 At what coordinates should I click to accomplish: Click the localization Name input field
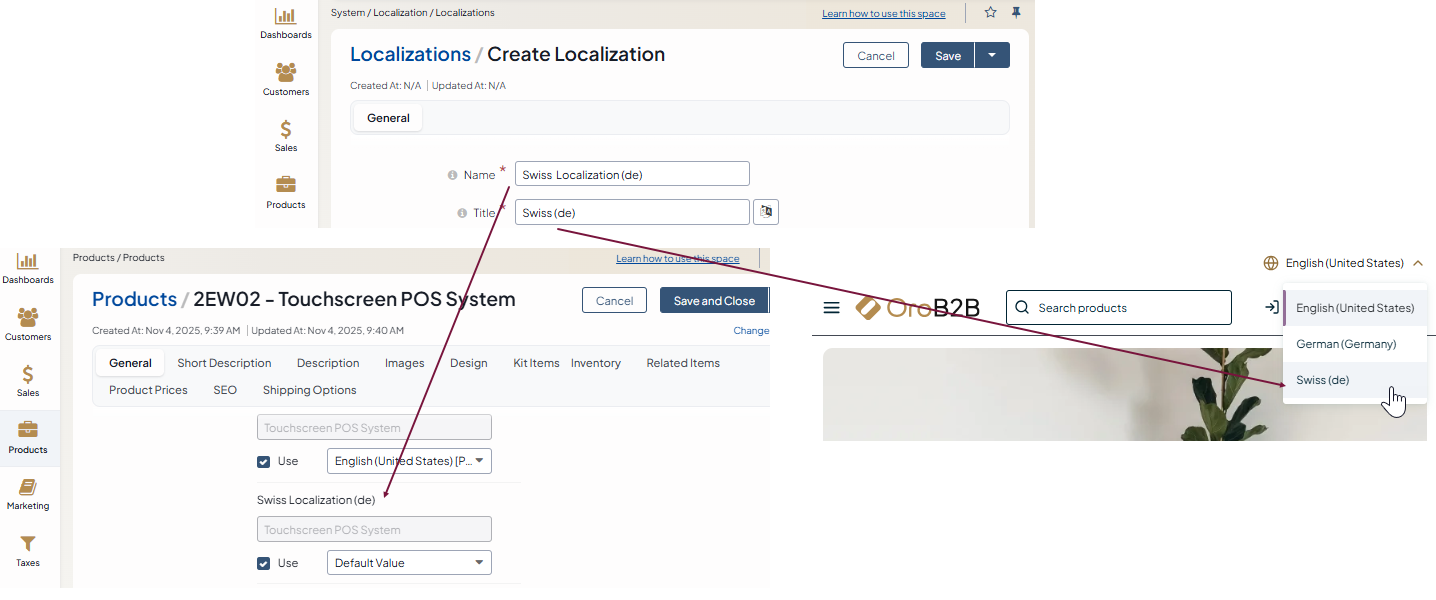click(x=631, y=174)
